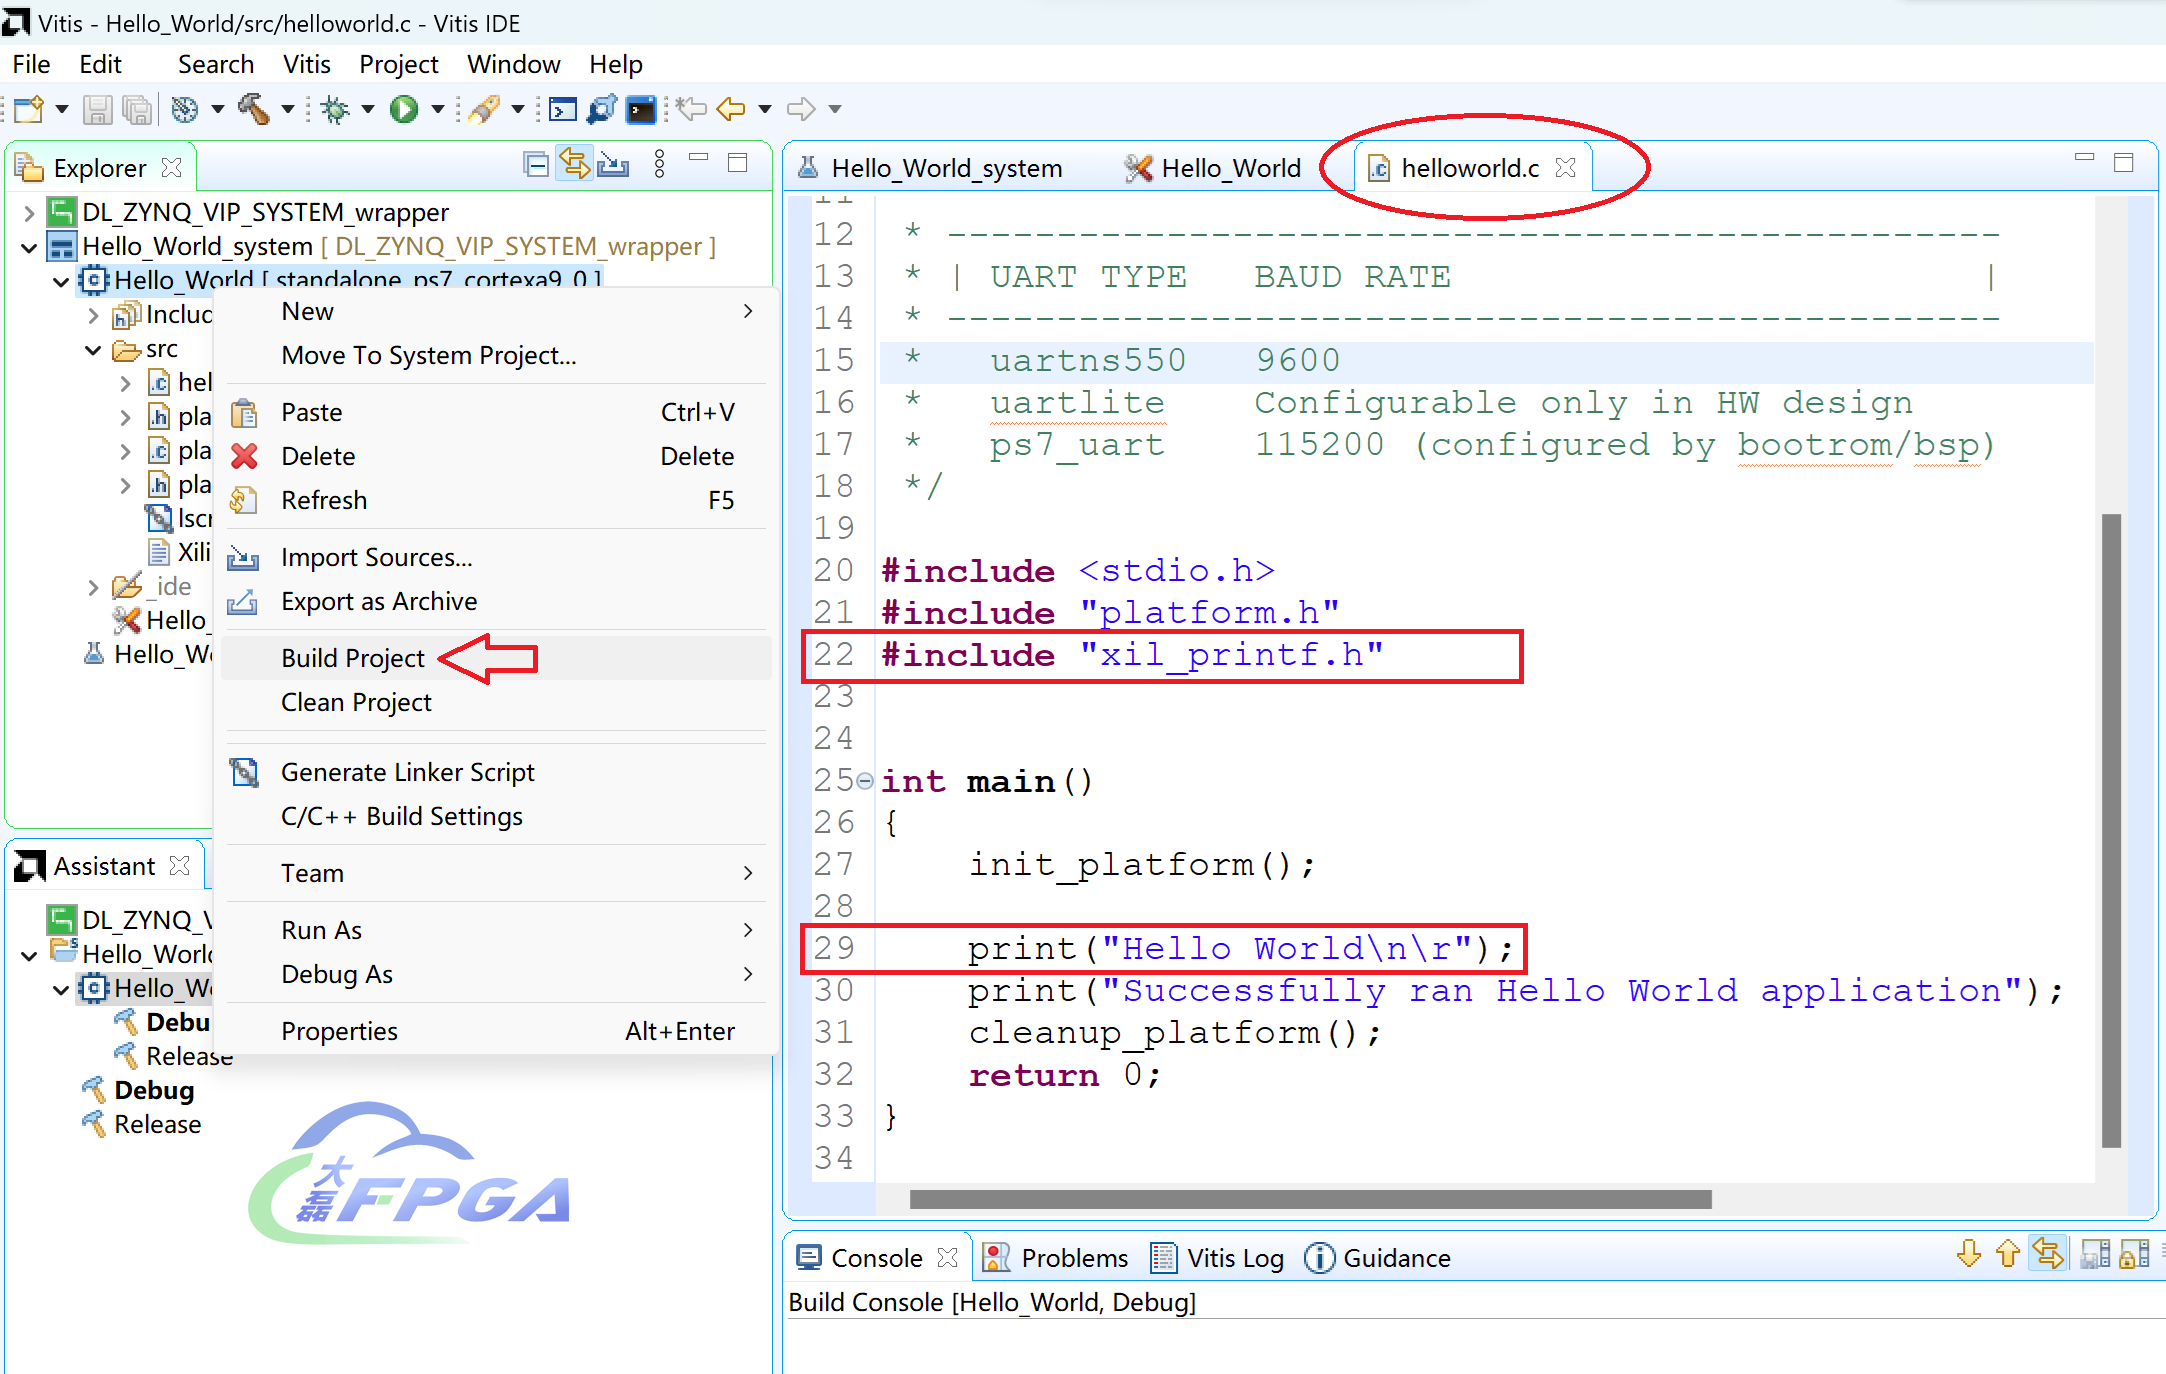Click the Copy Build Log icon in console
The height and width of the screenshot is (1374, 2166).
(2094, 1255)
